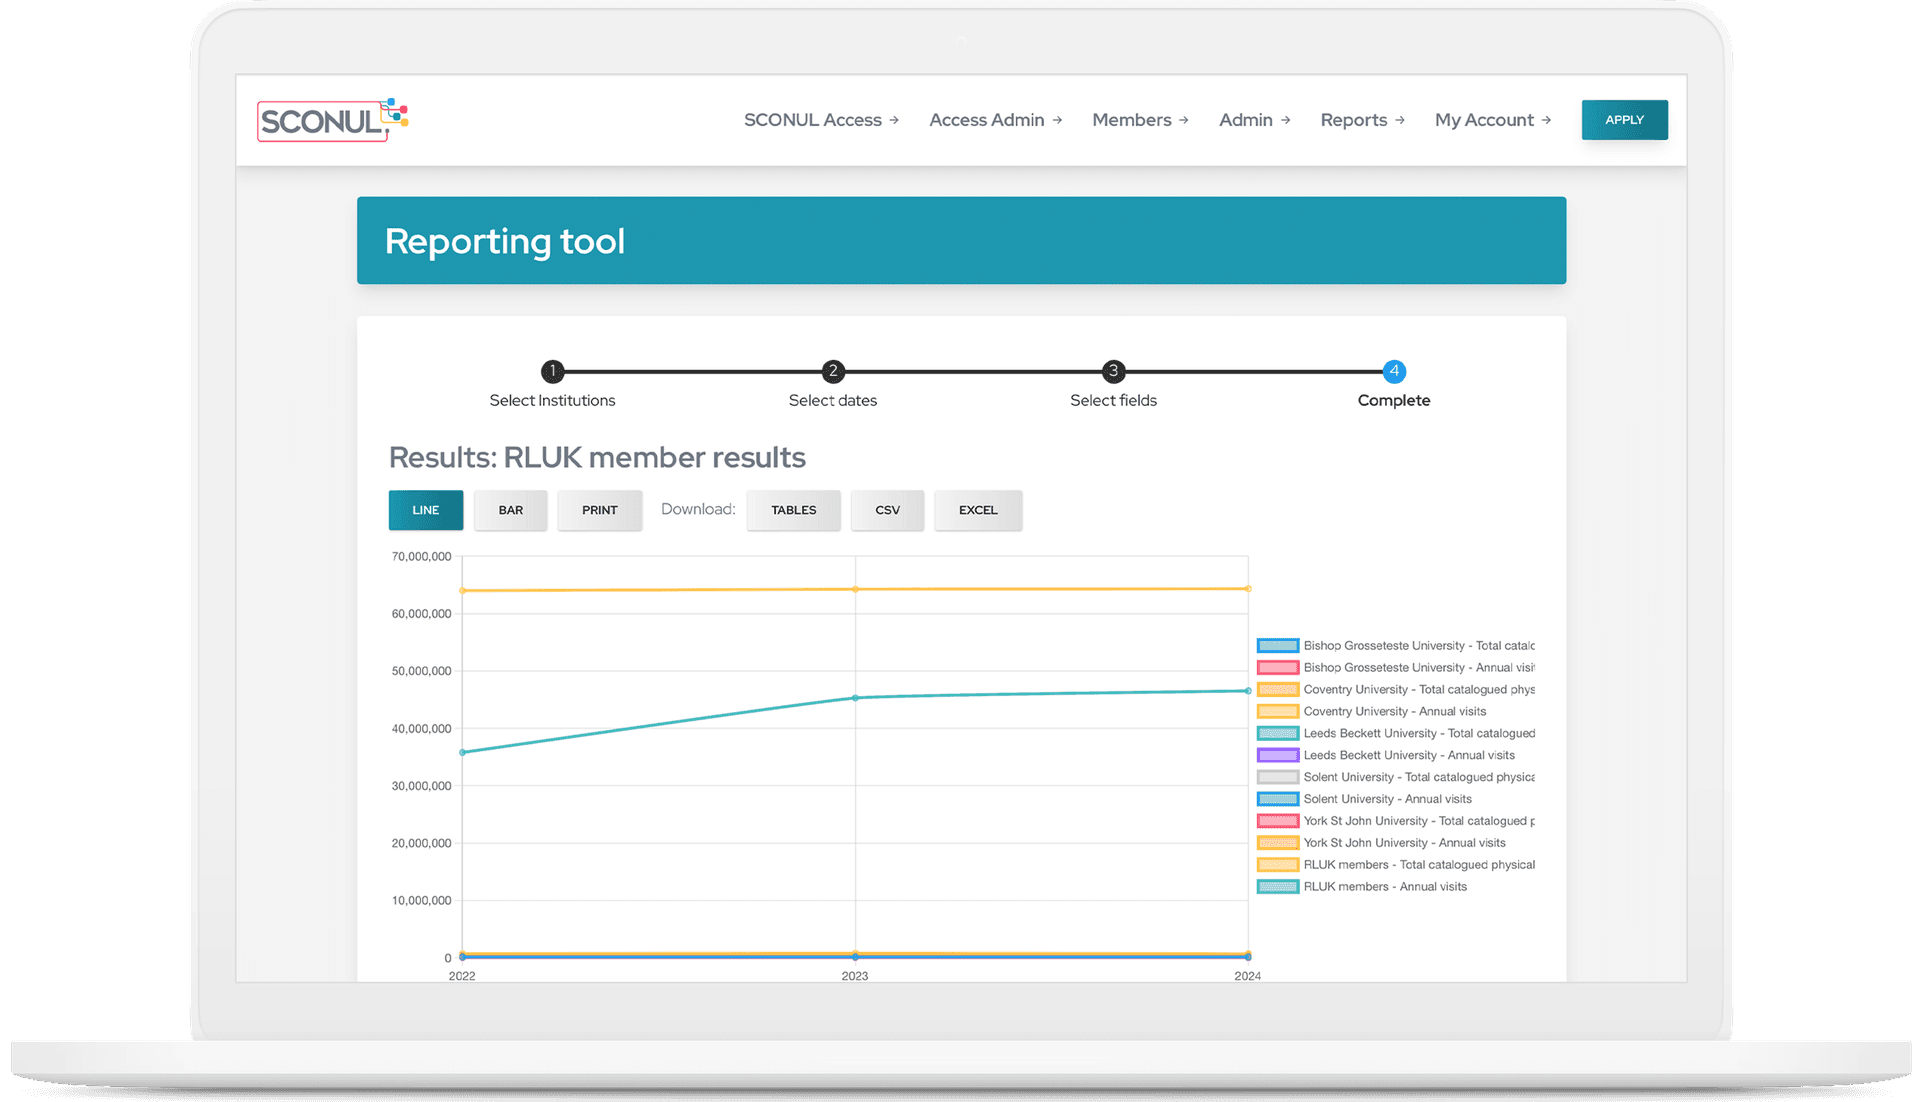1920x1102 pixels.
Task: Open the Admin menu
Action: 1246,119
